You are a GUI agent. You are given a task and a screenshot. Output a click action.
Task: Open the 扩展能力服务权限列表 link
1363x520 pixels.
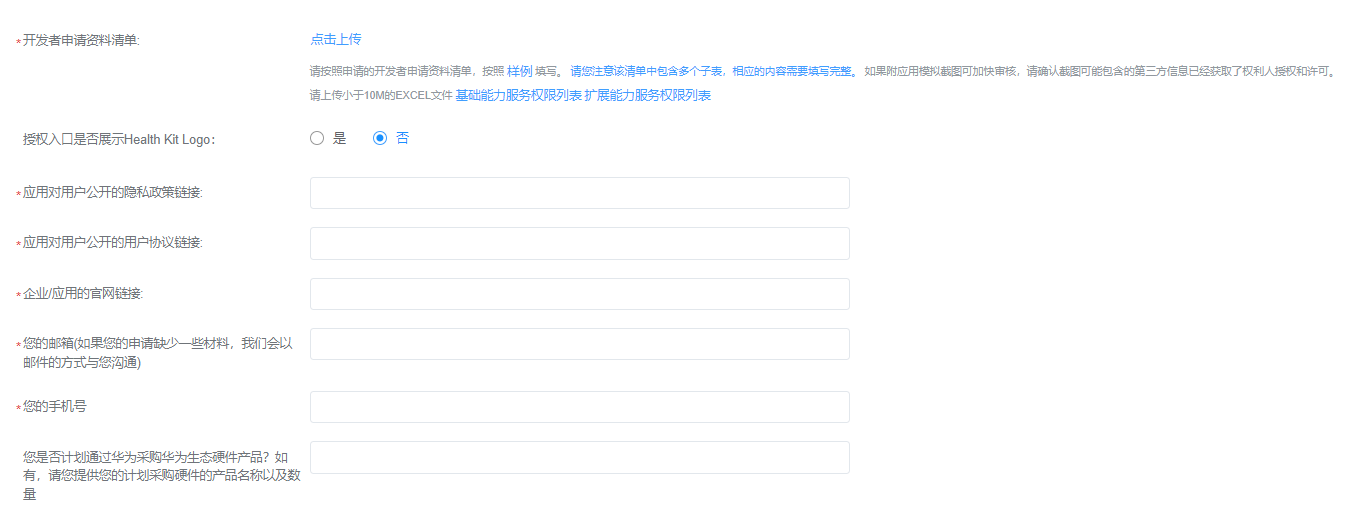pyautogui.click(x=648, y=95)
